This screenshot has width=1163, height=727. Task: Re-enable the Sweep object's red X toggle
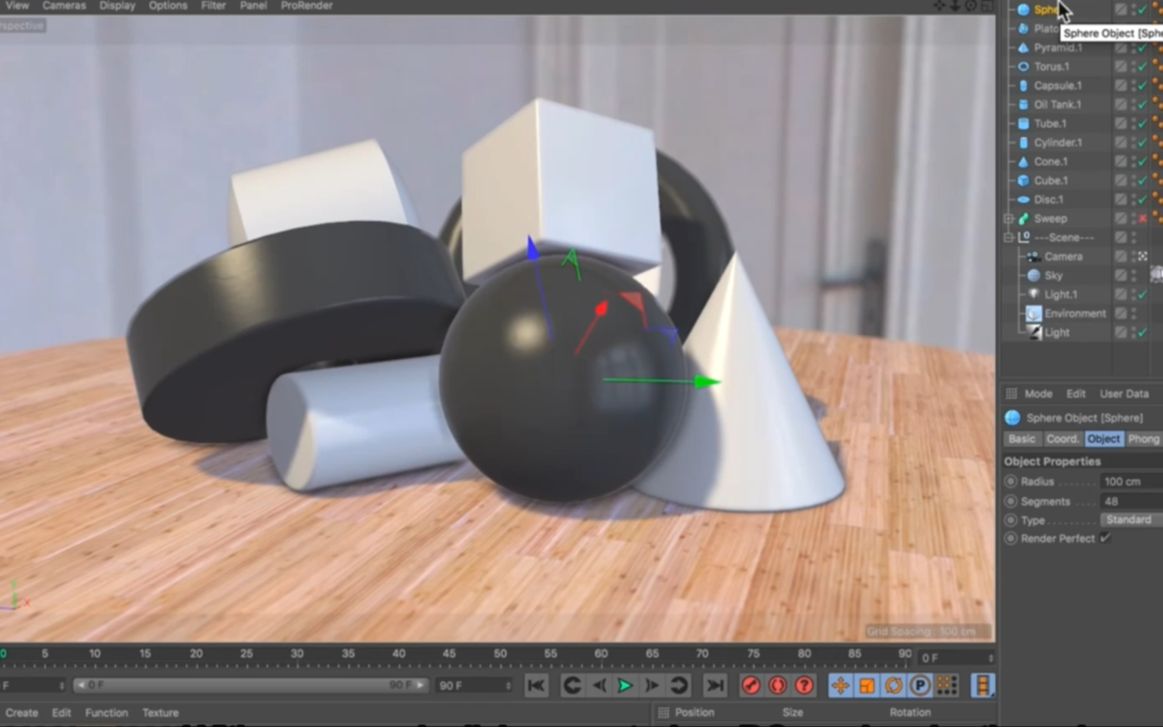(x=1142, y=218)
